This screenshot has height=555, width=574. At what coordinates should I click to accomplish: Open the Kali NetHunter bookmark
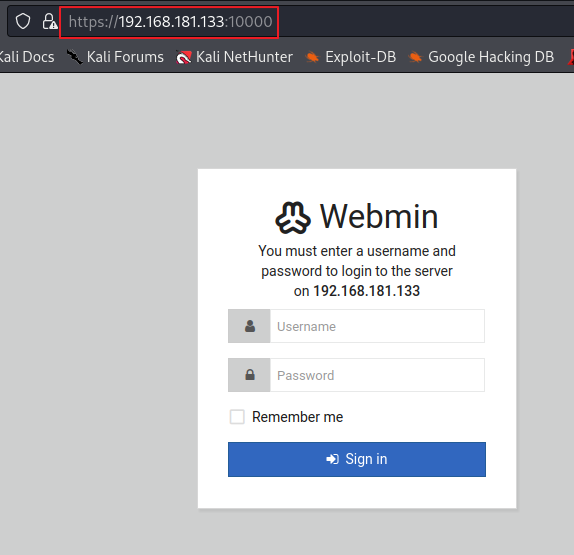tap(234, 57)
